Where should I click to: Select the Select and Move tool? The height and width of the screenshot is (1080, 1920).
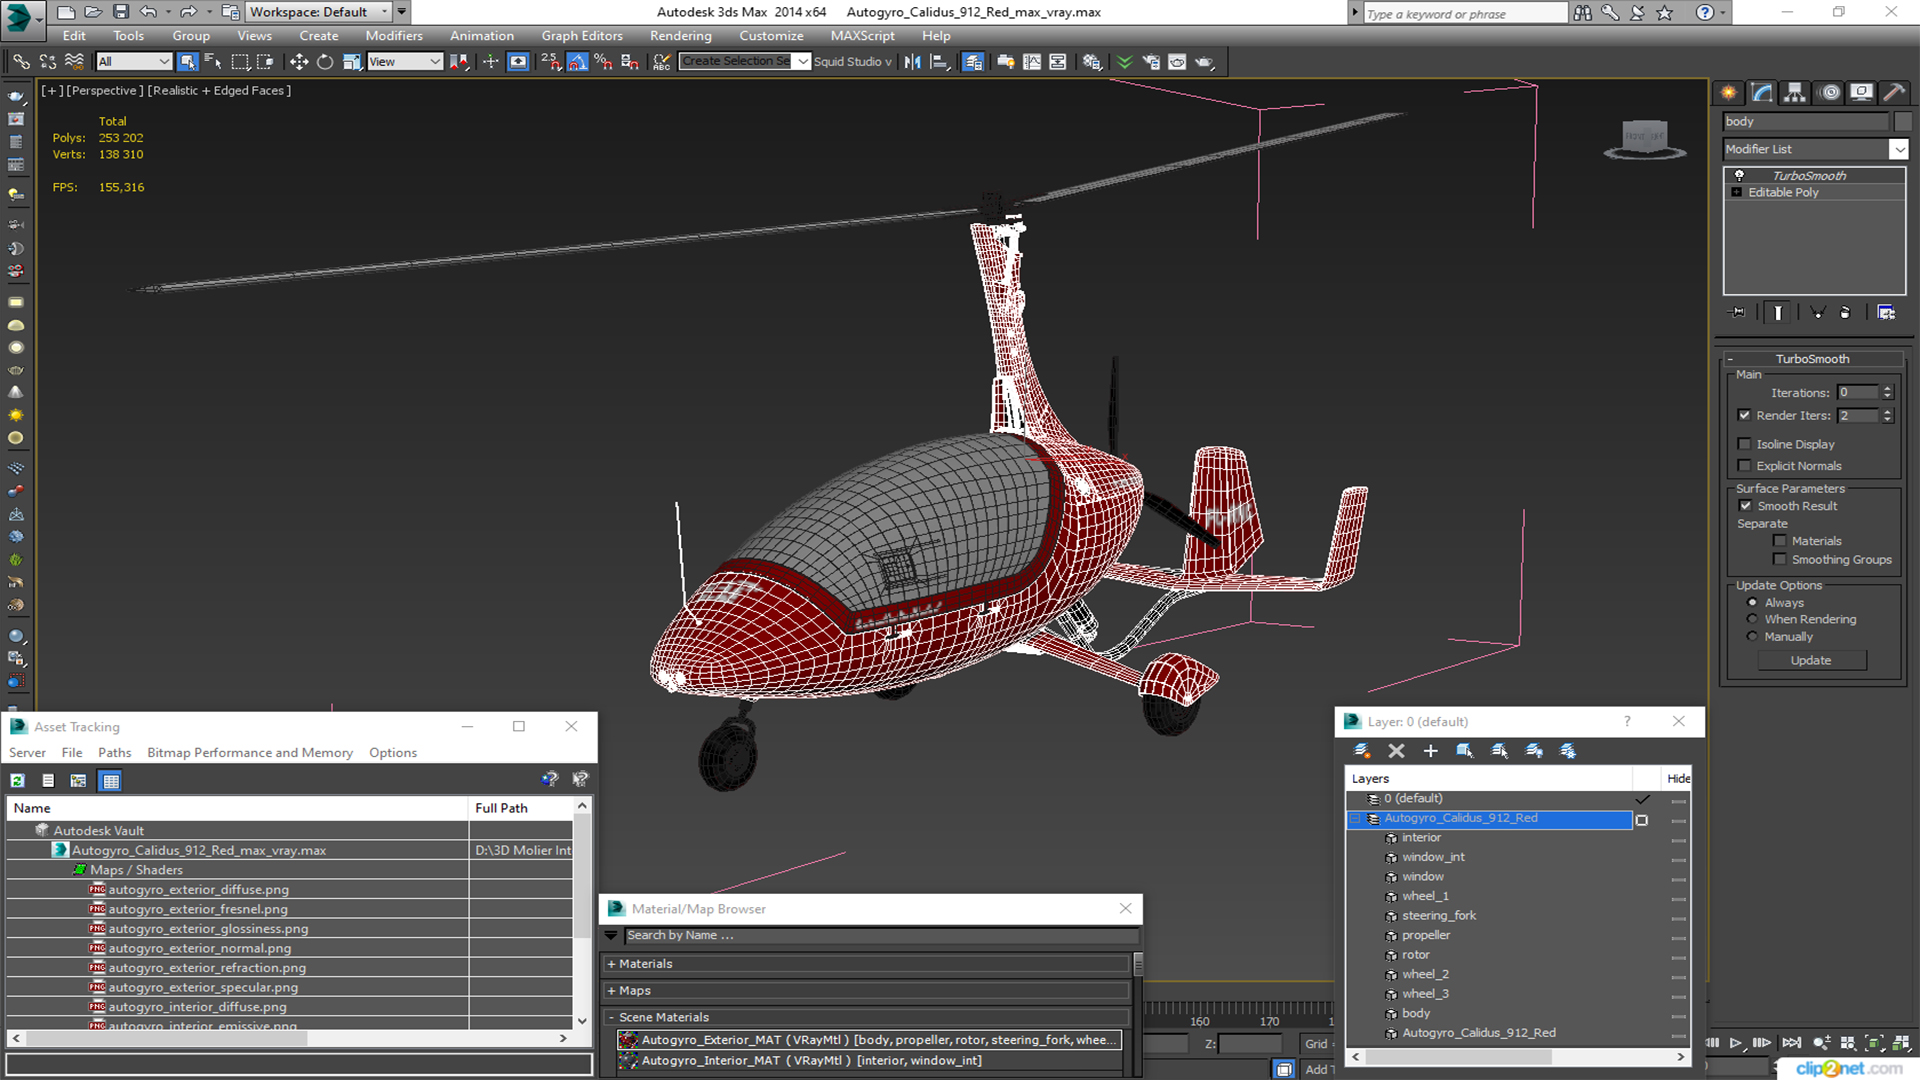(x=298, y=62)
